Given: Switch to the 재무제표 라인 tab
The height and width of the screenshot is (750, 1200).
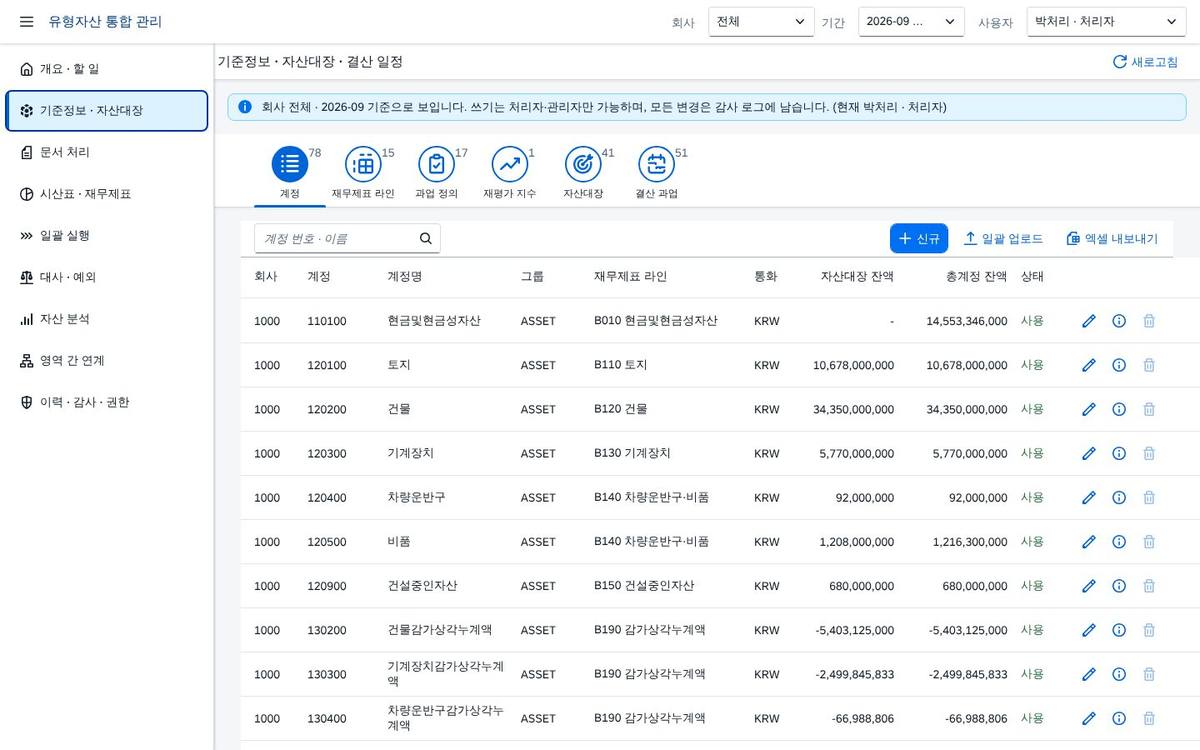Looking at the screenshot, I should point(363,174).
